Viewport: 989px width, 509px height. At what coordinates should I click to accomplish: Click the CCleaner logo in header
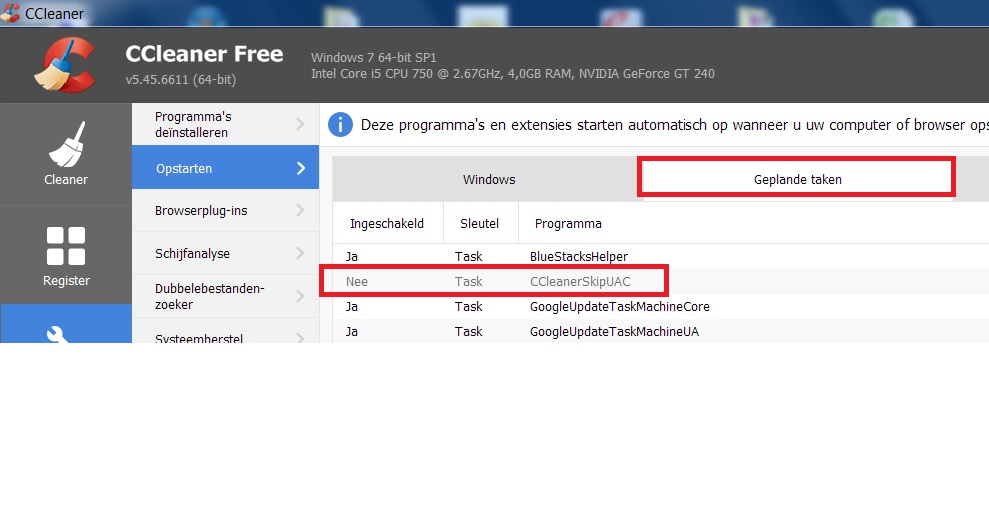(64, 64)
